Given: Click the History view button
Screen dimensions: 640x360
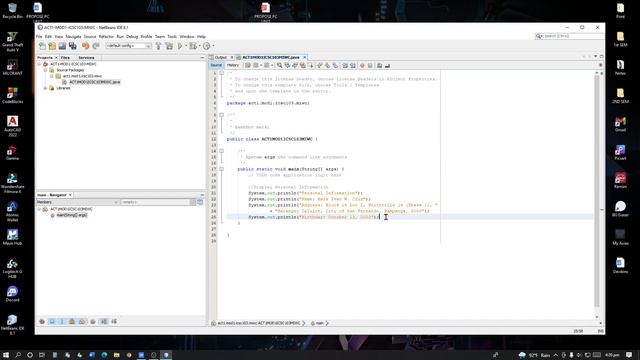Looking at the screenshot, I should click(x=233, y=65).
